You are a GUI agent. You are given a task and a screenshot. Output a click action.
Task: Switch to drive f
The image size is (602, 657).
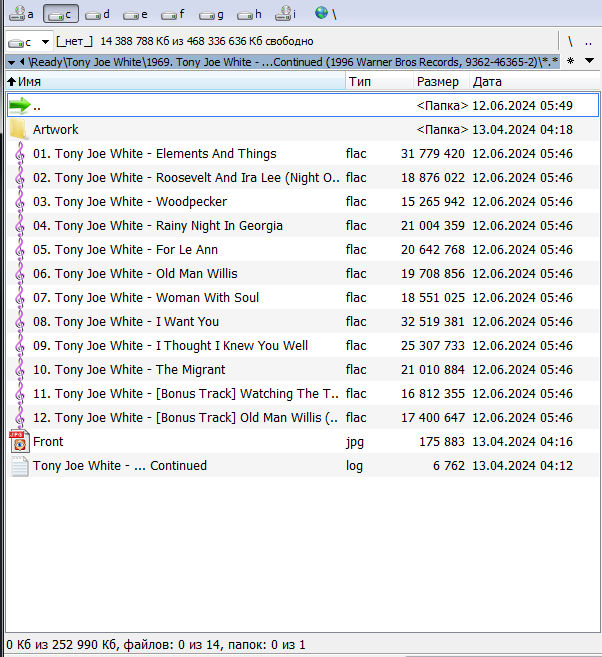(x=173, y=15)
